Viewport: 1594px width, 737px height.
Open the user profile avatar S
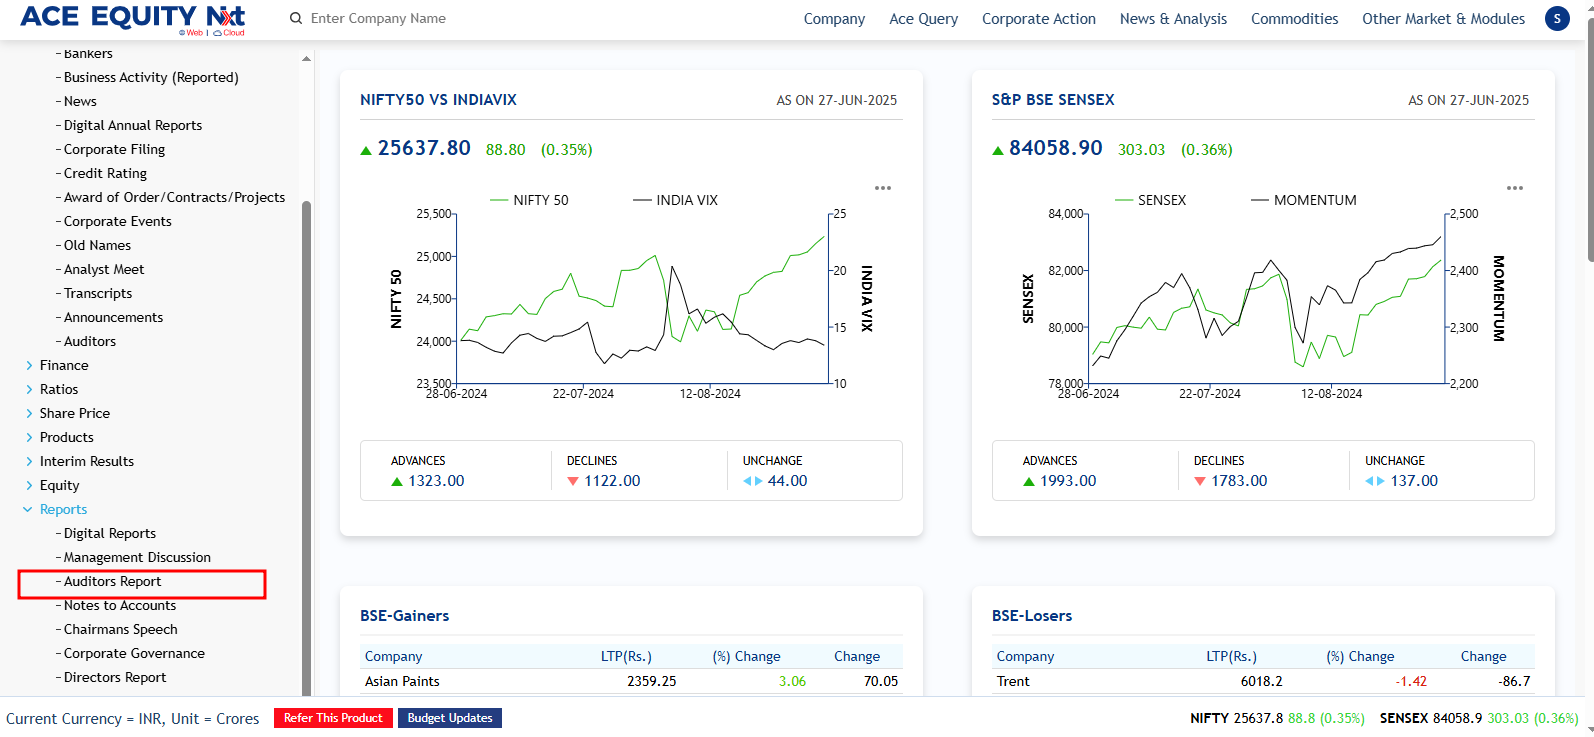pyautogui.click(x=1557, y=18)
